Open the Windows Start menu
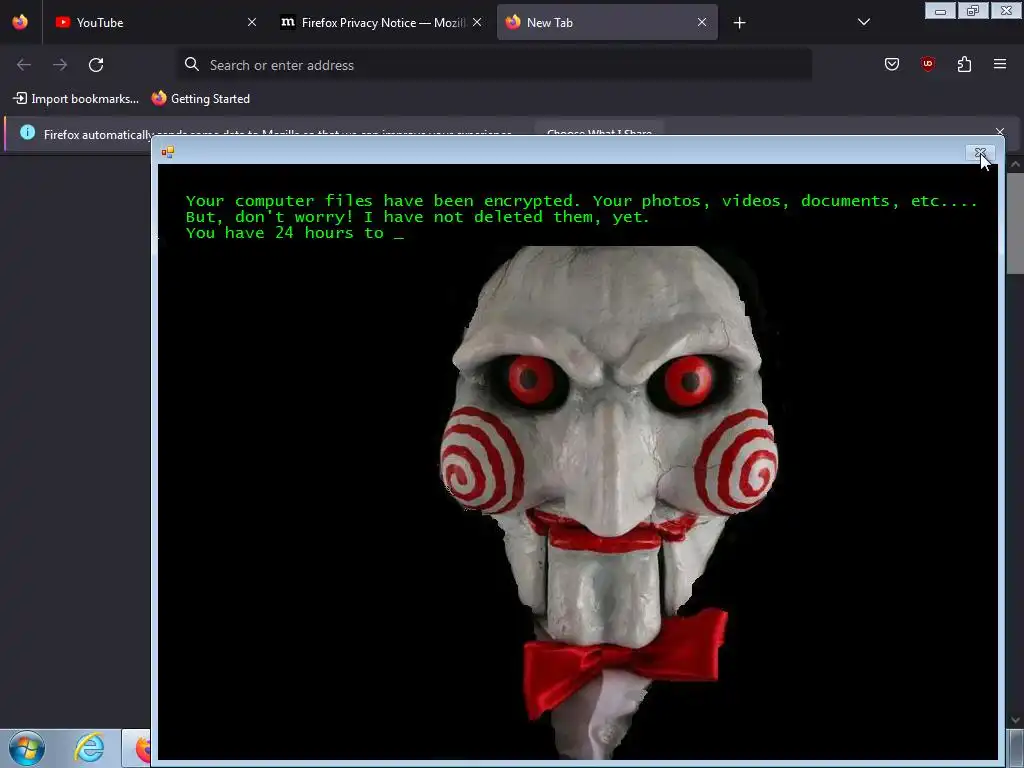This screenshot has height=768, width=1024. [x=27, y=748]
